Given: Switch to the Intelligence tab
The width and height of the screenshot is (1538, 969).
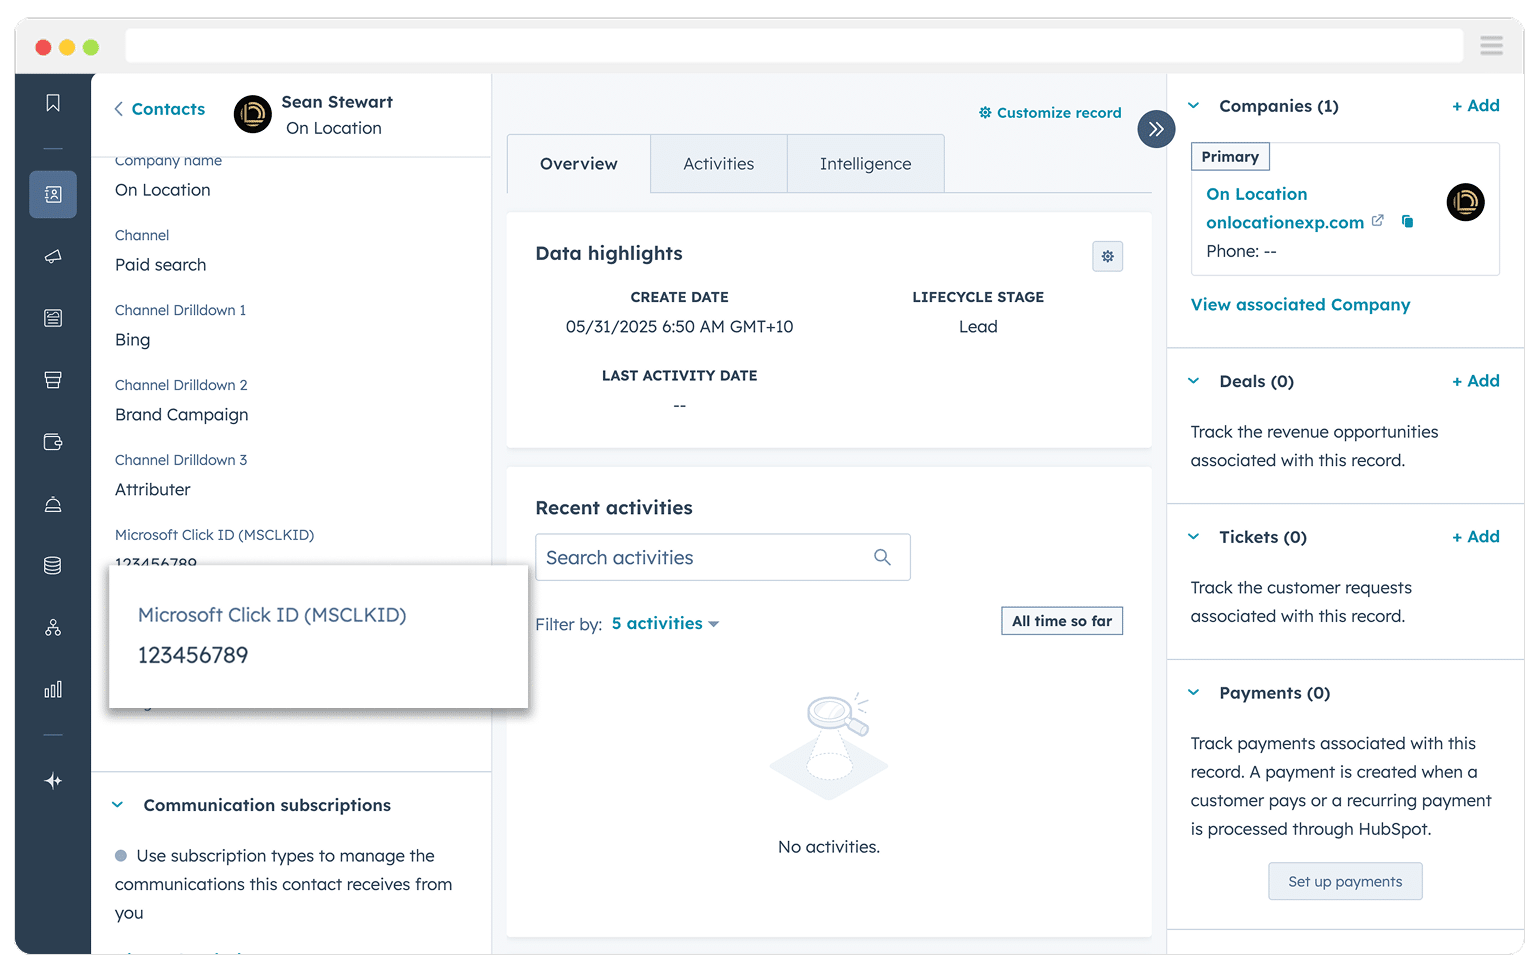Looking at the screenshot, I should 866,164.
